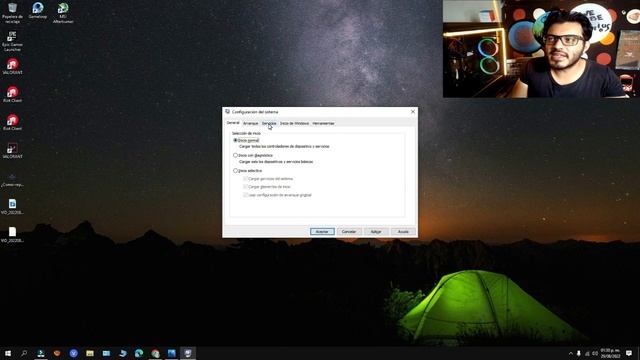
Task: Toggle Usar configuración de arranque original checkbox
Action: click(x=245, y=195)
